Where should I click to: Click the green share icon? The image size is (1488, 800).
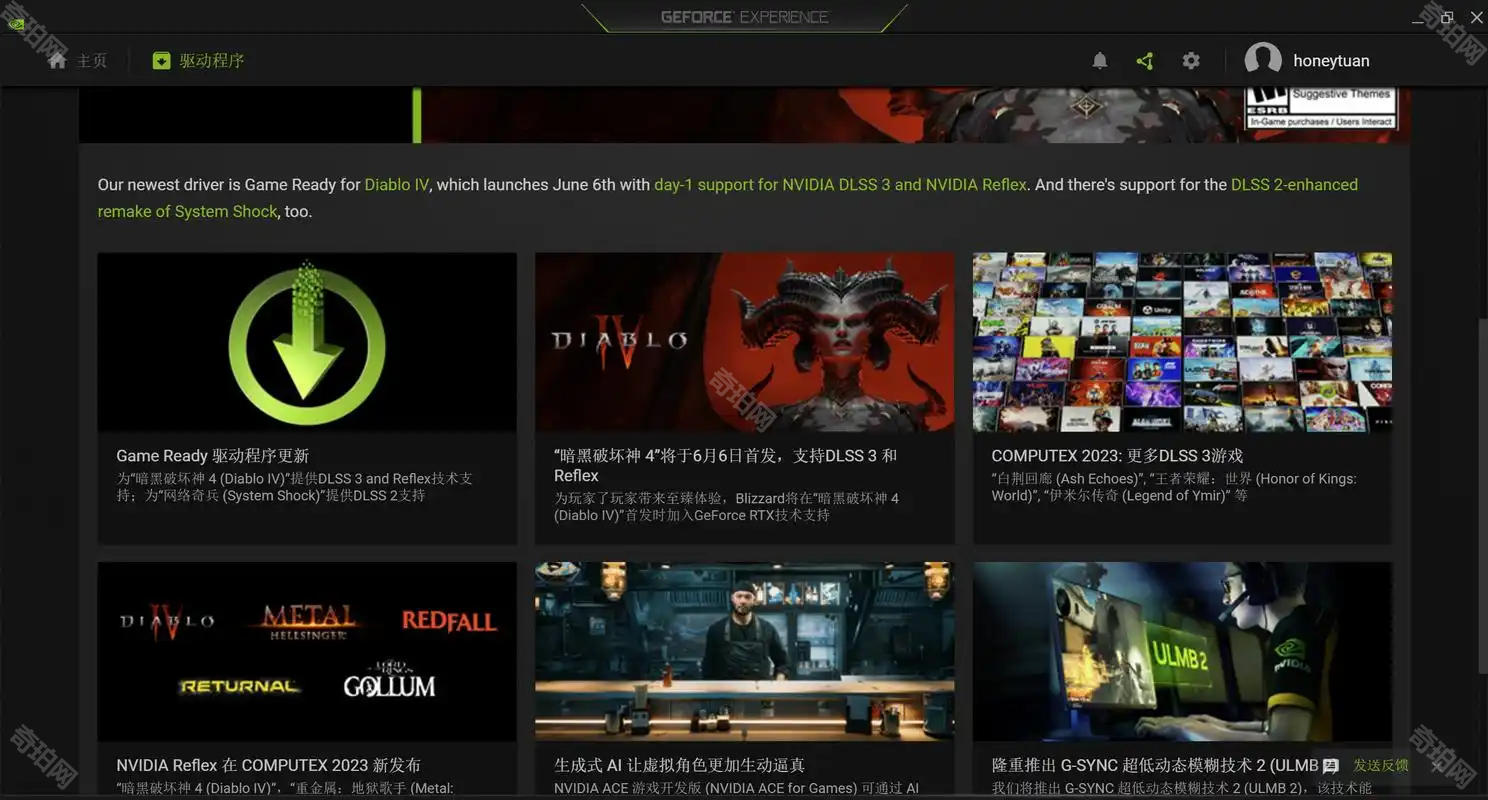click(1145, 61)
